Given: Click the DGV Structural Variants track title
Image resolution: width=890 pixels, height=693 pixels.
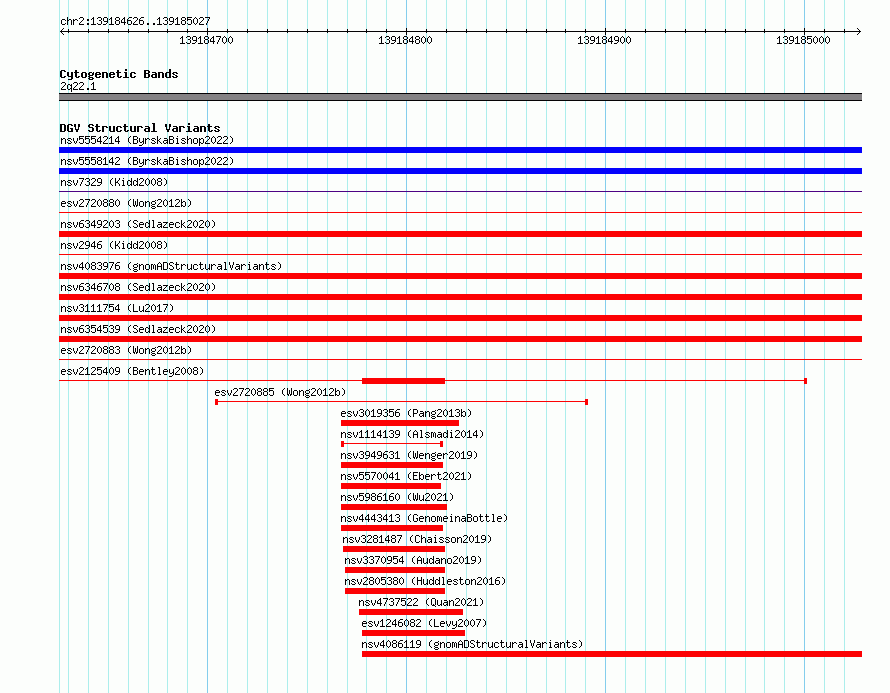Looking at the screenshot, I should coord(140,128).
